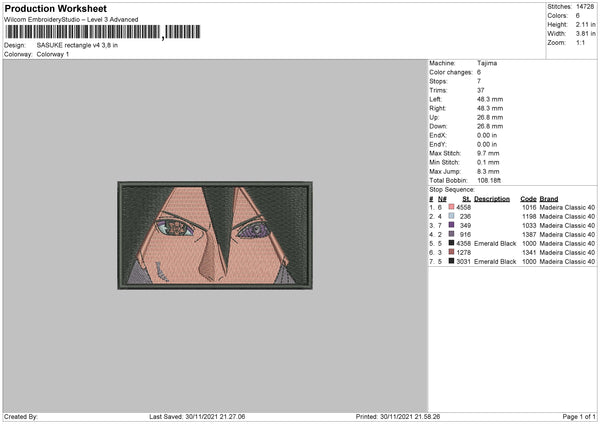Click the Trims value '37'
Image resolution: width=600 pixels, height=424 pixels.
[481, 90]
